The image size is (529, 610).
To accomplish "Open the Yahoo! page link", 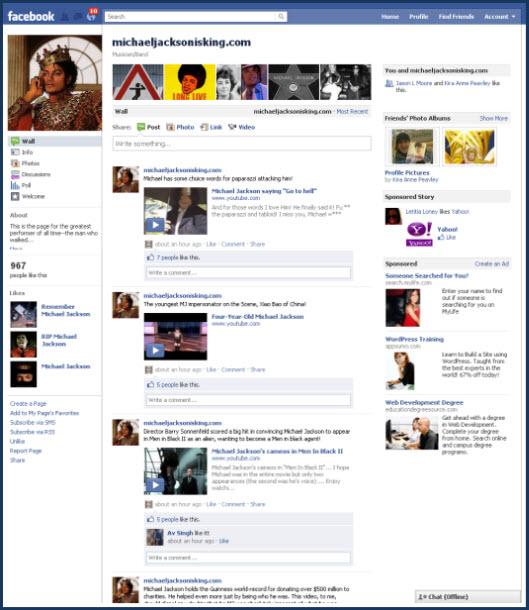I will pyautogui.click(x=447, y=230).
